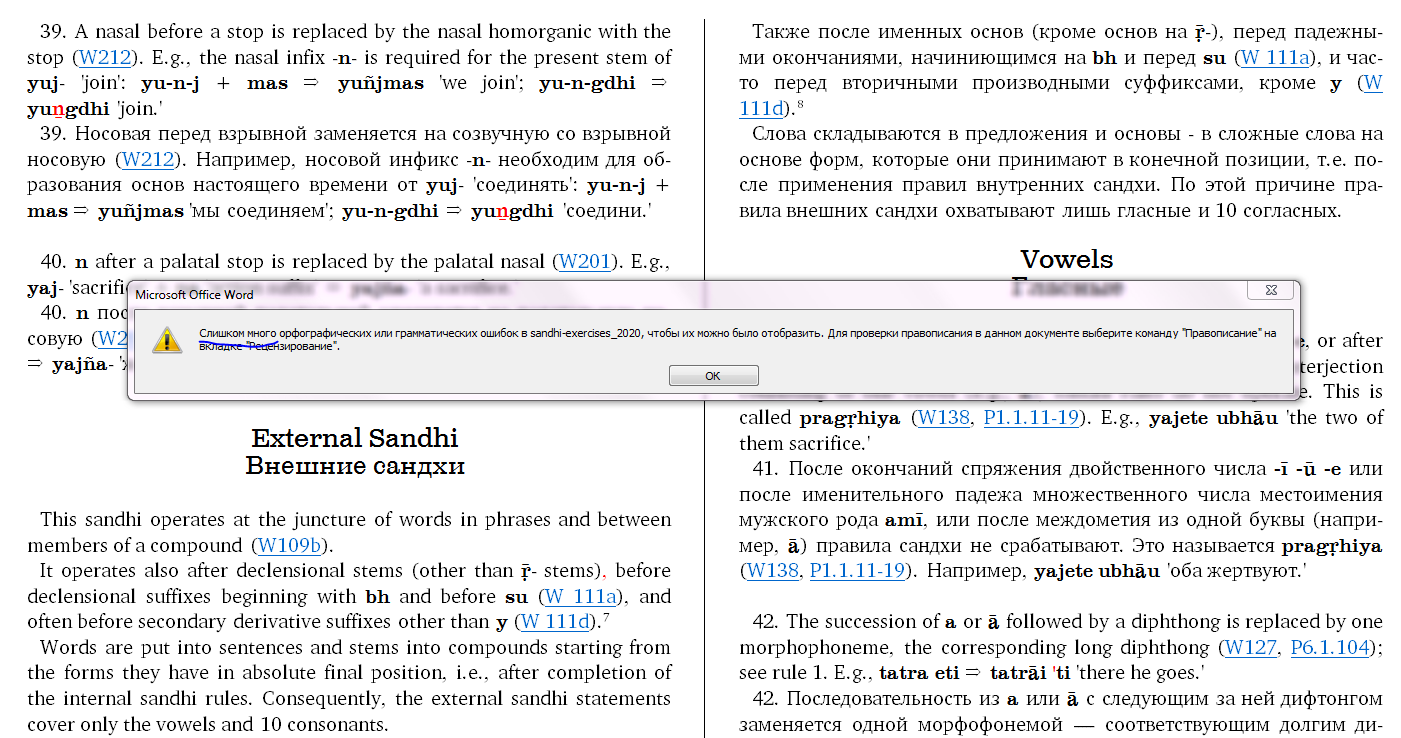The height and width of the screenshot is (738, 1401).
Task: Click OK in the Word warning dialog
Action: (x=713, y=376)
